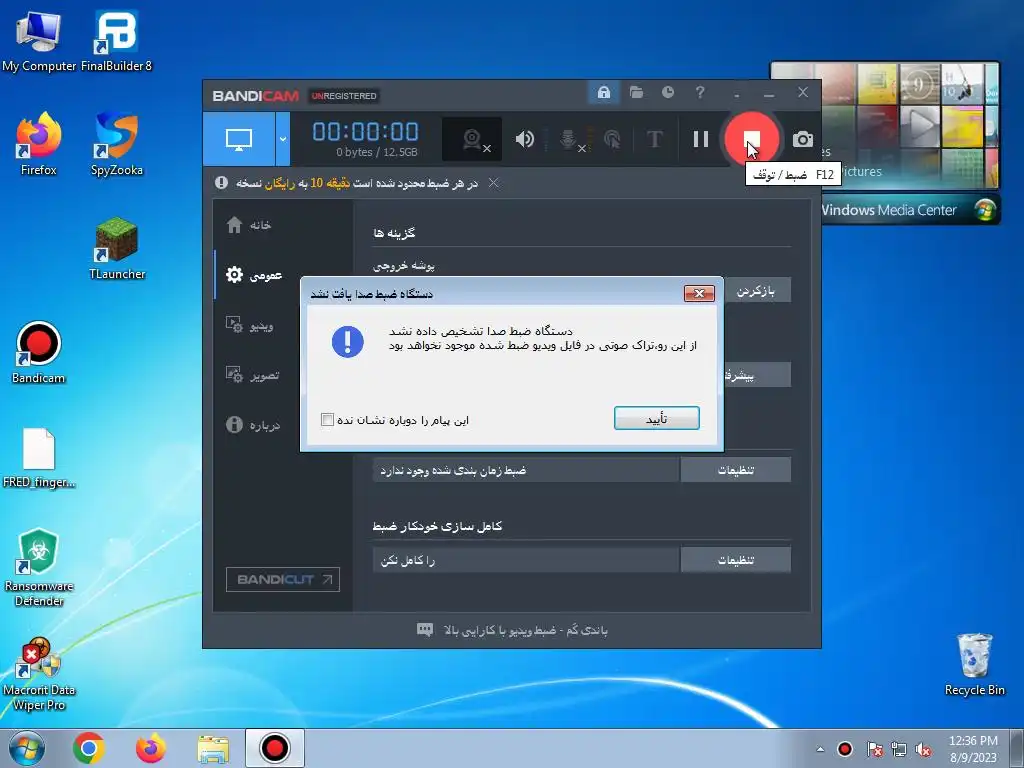
Task: Click the بازکردن (Open) button
Action: [757, 290]
